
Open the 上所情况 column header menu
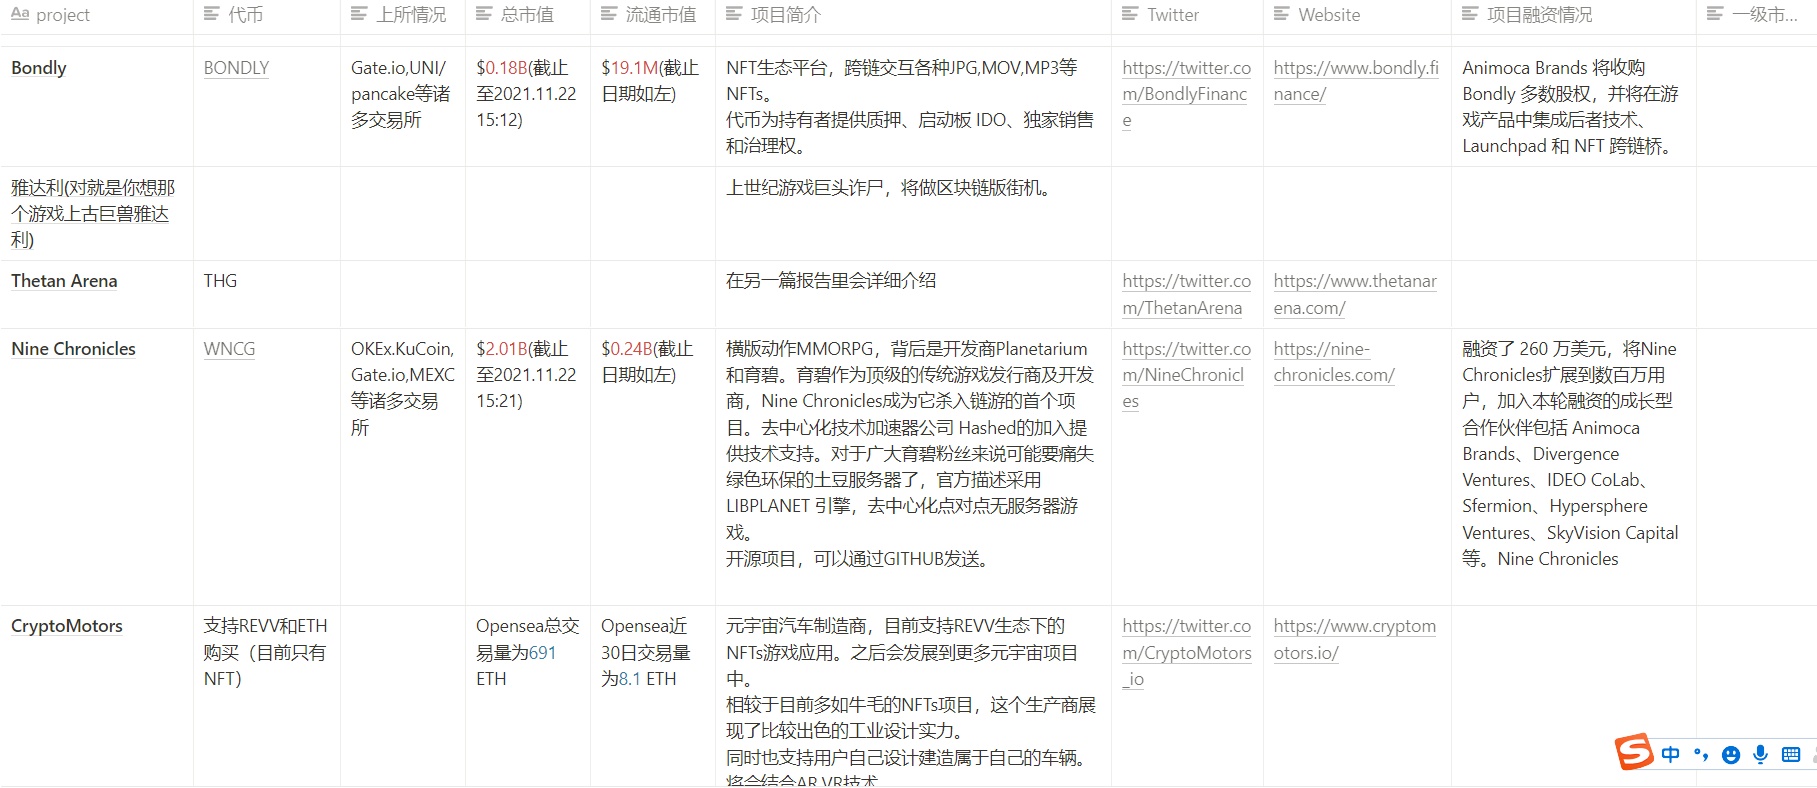coord(403,15)
